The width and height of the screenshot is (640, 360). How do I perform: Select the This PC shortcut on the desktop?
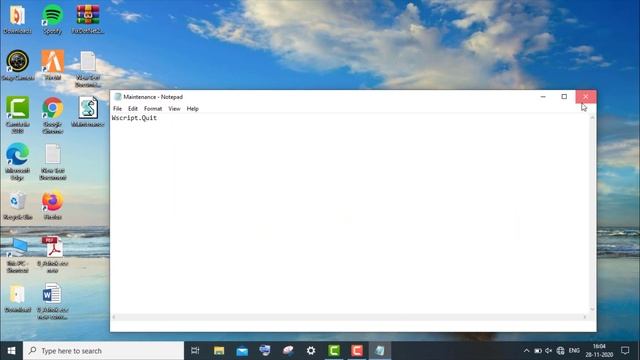coord(17,255)
